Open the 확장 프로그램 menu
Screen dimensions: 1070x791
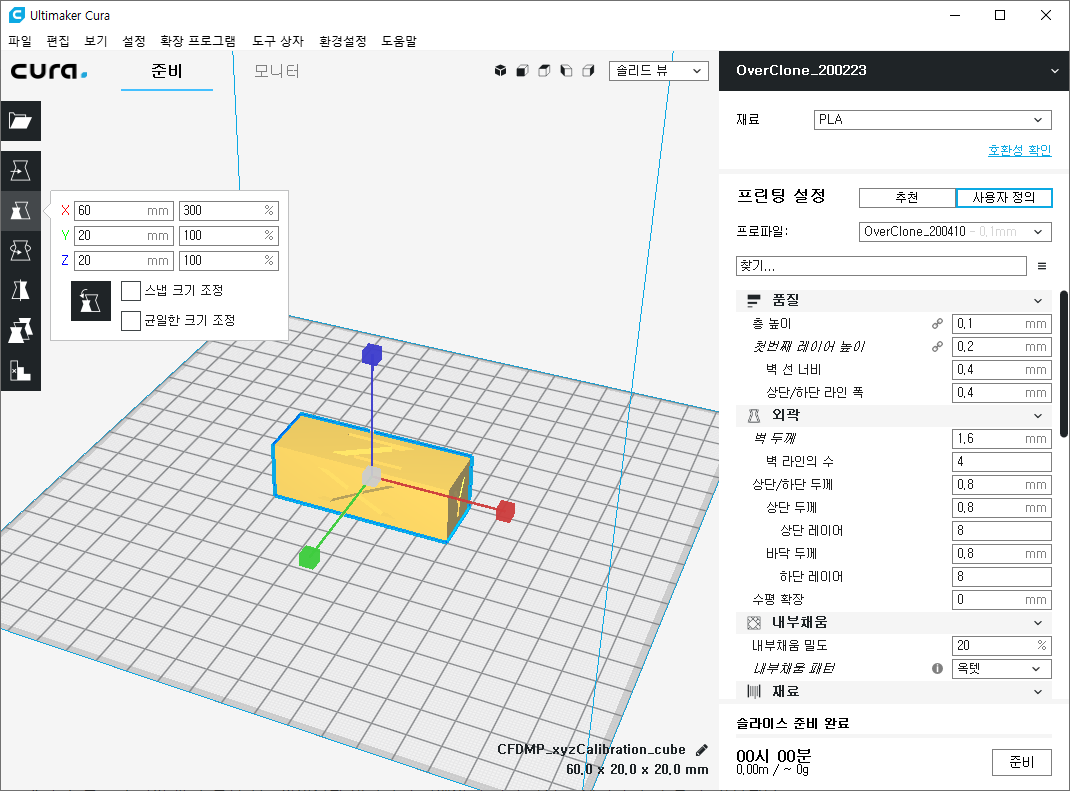[198, 41]
